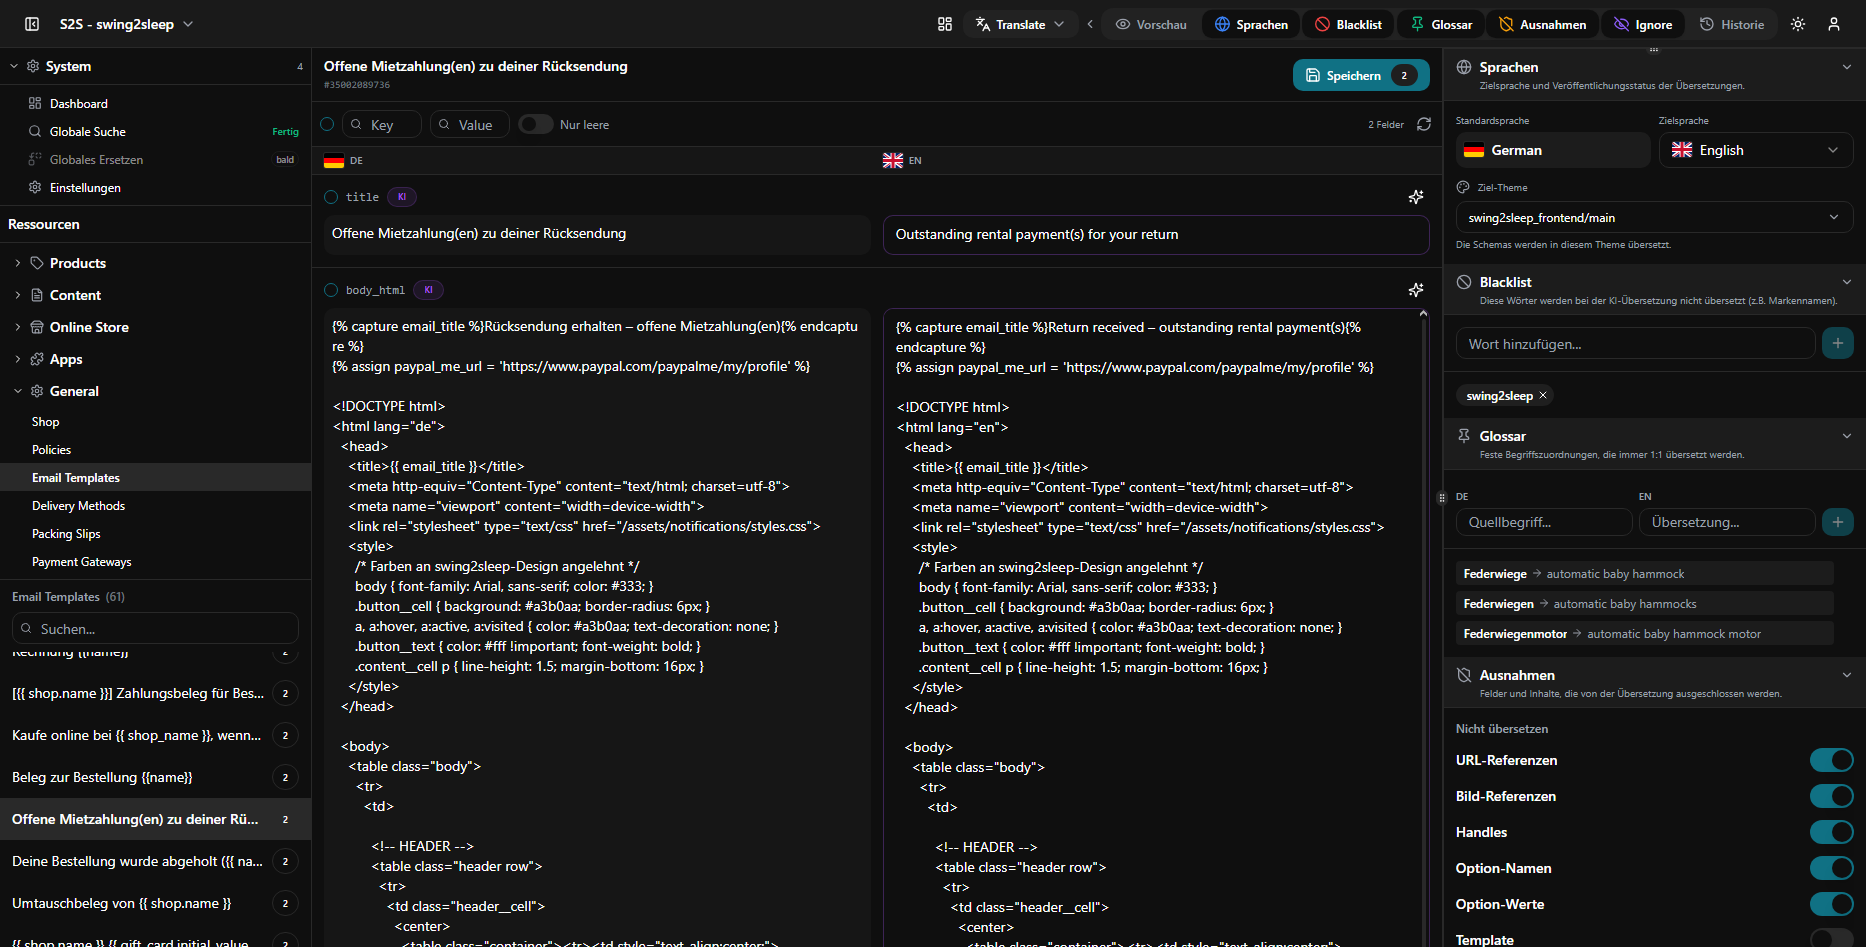Collapse the Sprachen panel chevron
The image size is (1866, 947).
point(1846,67)
